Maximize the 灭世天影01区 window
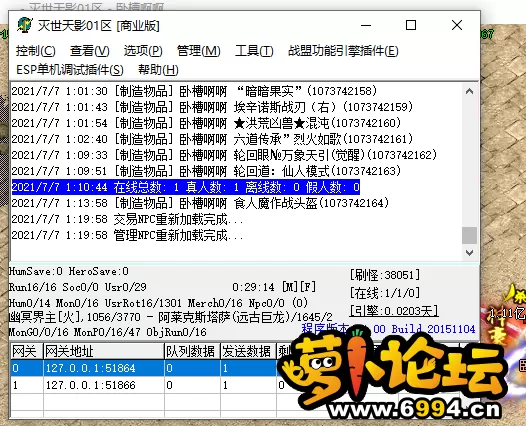 [411, 25]
